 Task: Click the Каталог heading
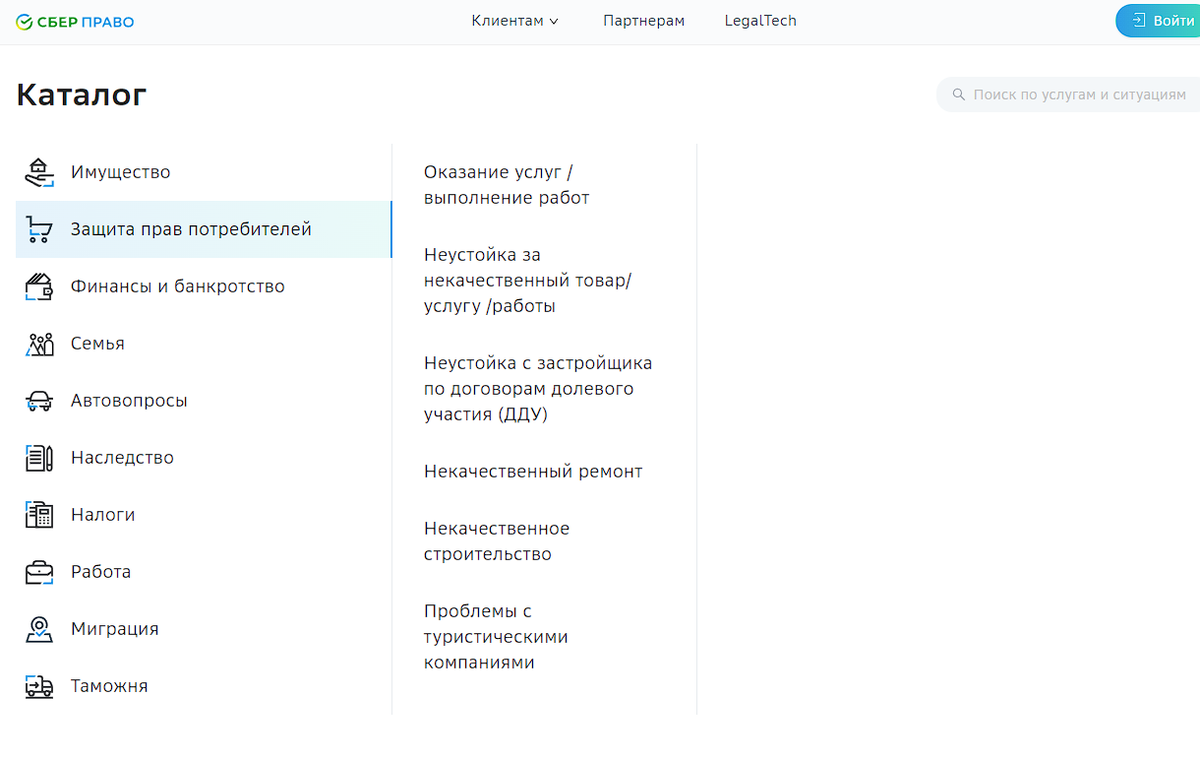tap(82, 95)
